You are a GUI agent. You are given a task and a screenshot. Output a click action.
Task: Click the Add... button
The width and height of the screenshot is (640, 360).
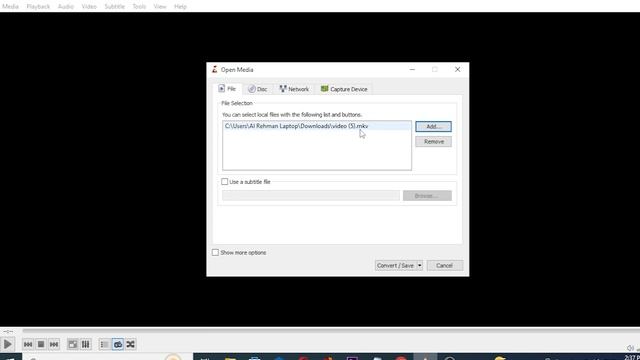(x=433, y=127)
